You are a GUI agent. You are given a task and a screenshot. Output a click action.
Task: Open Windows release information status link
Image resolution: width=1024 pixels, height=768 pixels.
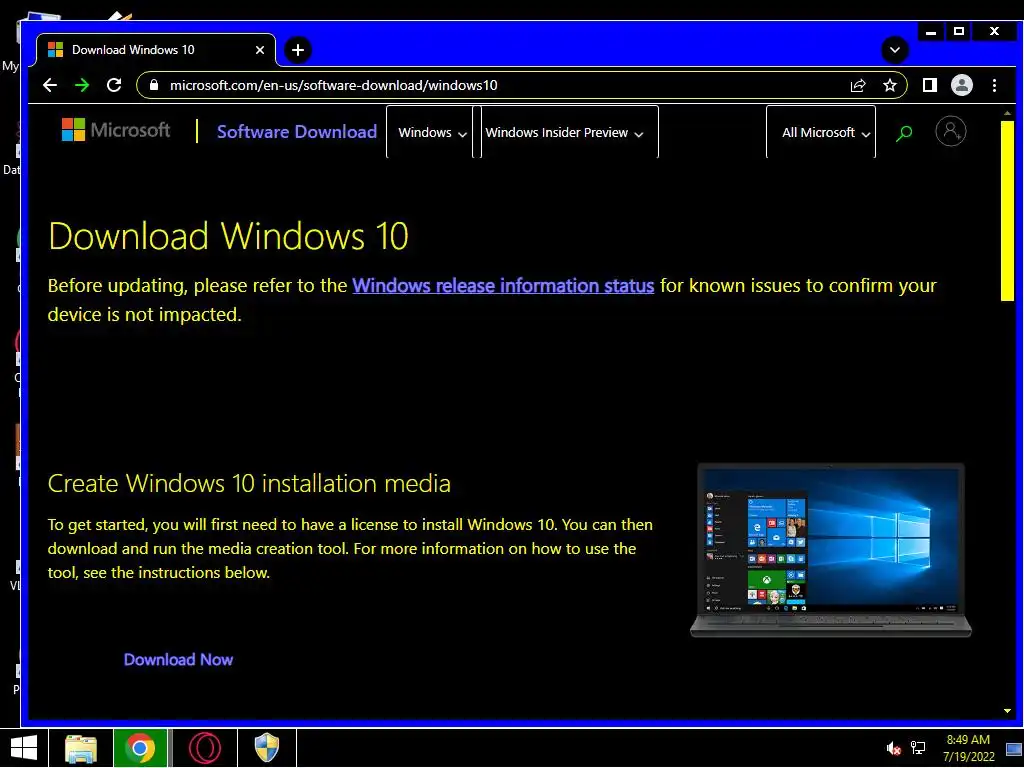pos(503,286)
